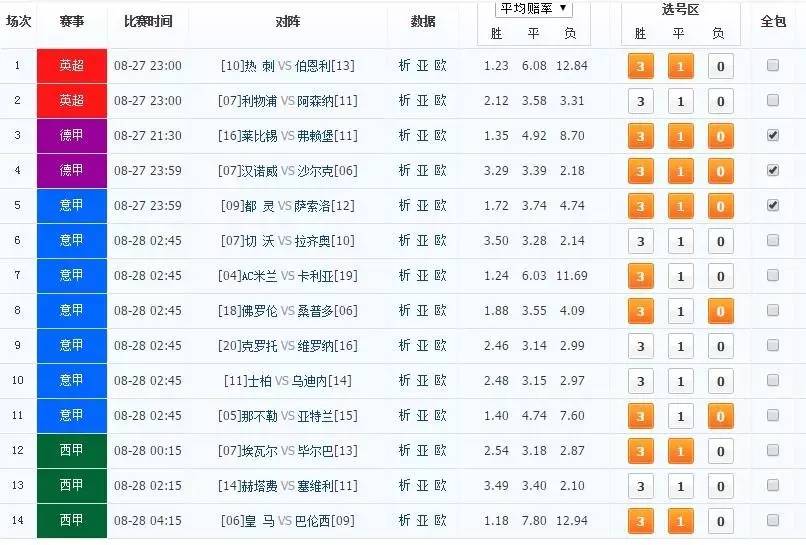Select draw 1 for 克罗托 vs 维罗纳
The width and height of the screenshot is (806, 545).
[681, 346]
